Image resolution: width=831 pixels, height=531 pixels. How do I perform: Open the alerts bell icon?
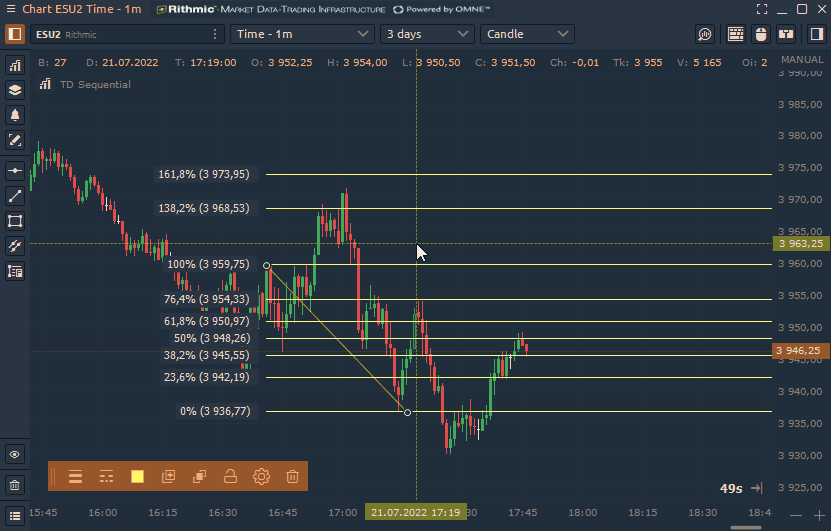[15, 115]
